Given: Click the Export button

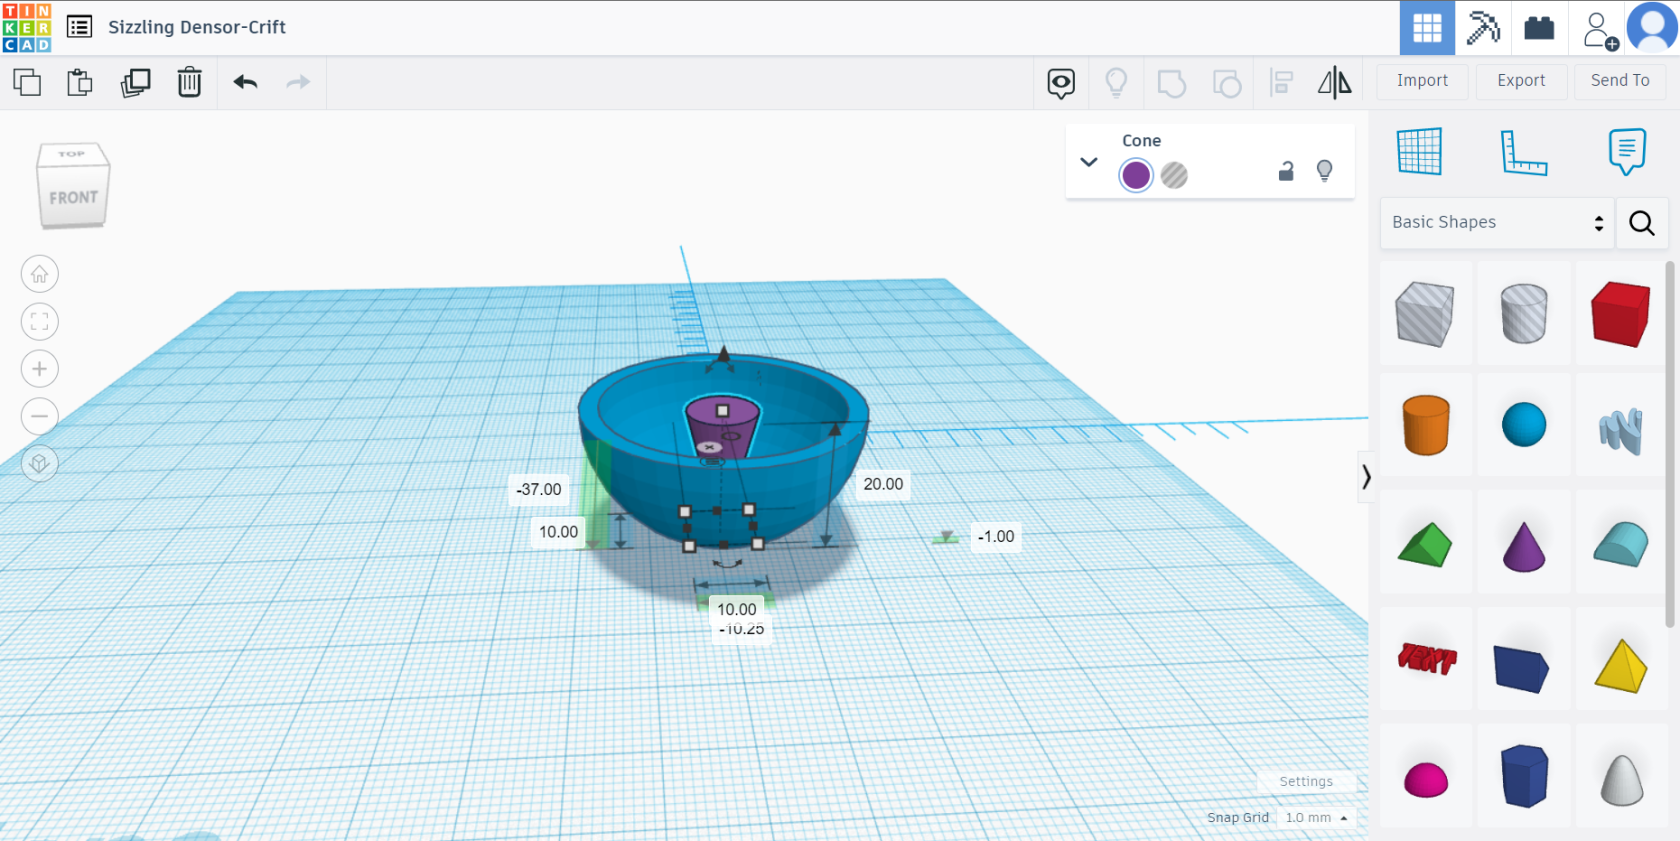Looking at the screenshot, I should click(1521, 81).
